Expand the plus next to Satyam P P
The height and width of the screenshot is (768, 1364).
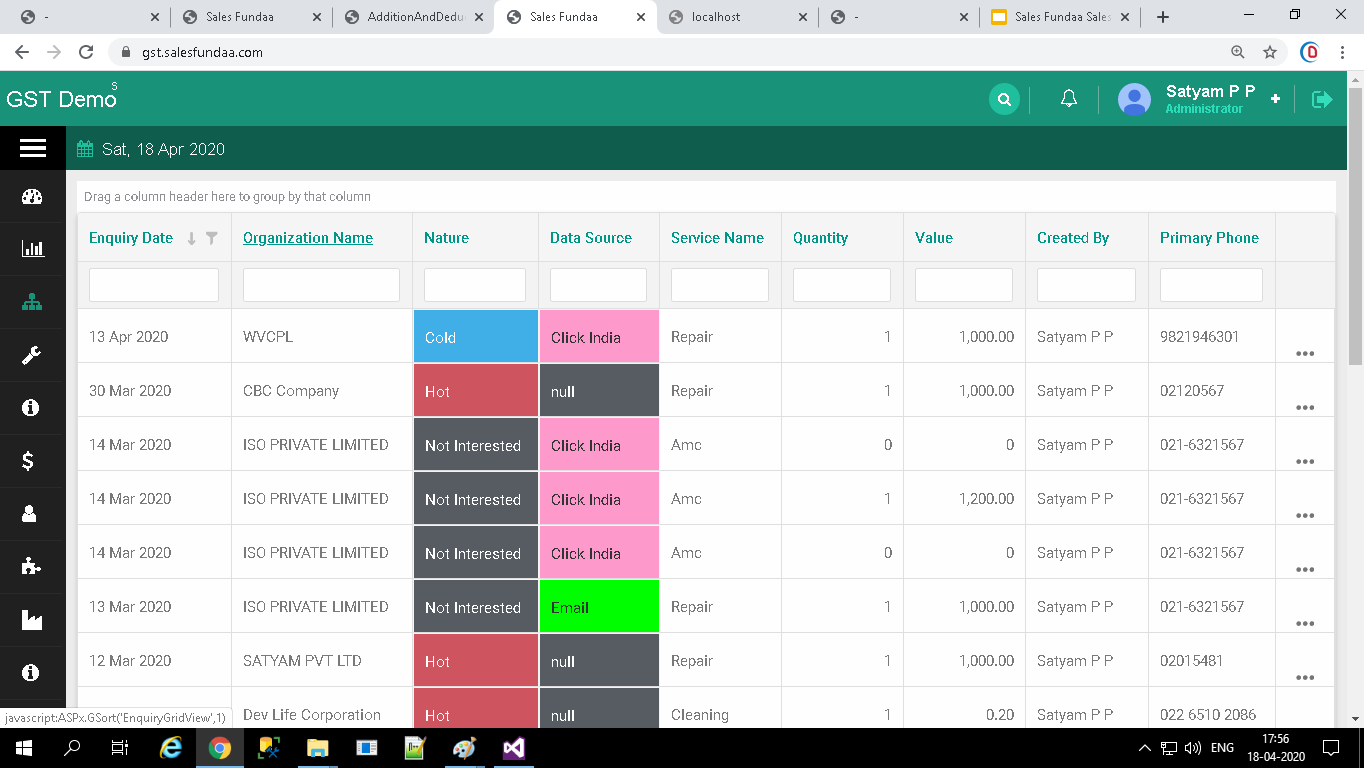pos(1275,99)
